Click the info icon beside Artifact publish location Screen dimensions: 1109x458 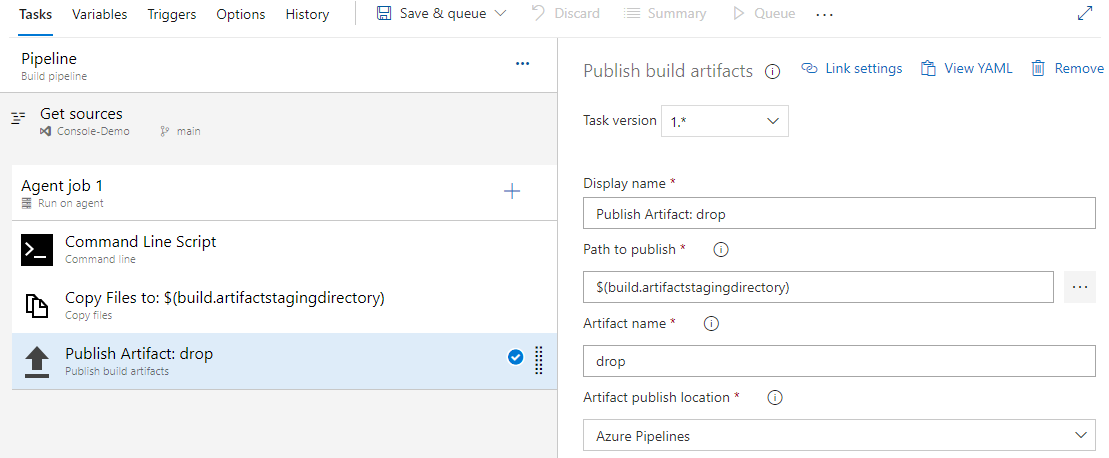(775, 398)
